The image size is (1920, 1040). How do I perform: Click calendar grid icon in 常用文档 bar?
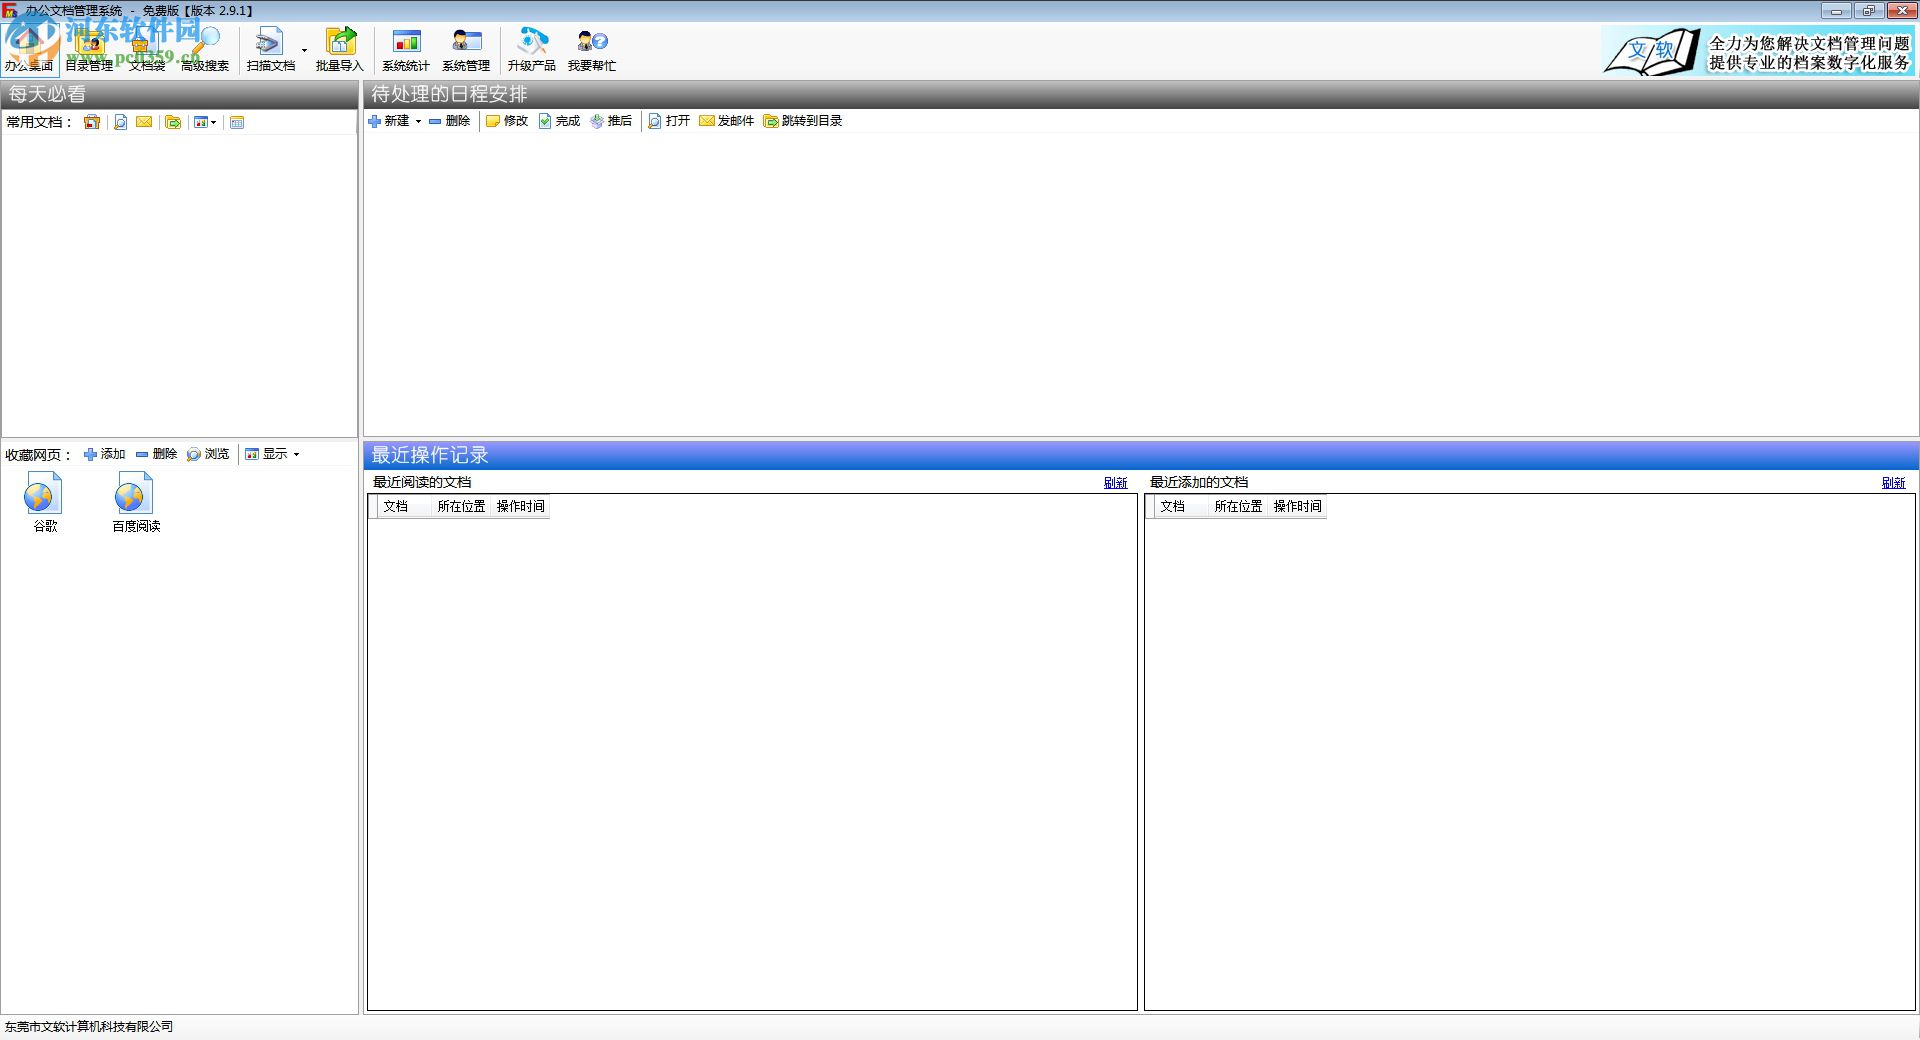pyautogui.click(x=237, y=122)
